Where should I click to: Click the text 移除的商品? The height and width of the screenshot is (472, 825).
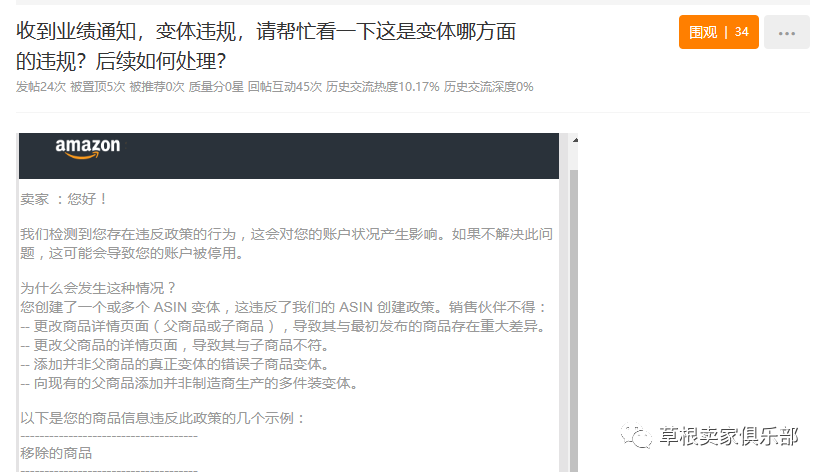coord(56,453)
